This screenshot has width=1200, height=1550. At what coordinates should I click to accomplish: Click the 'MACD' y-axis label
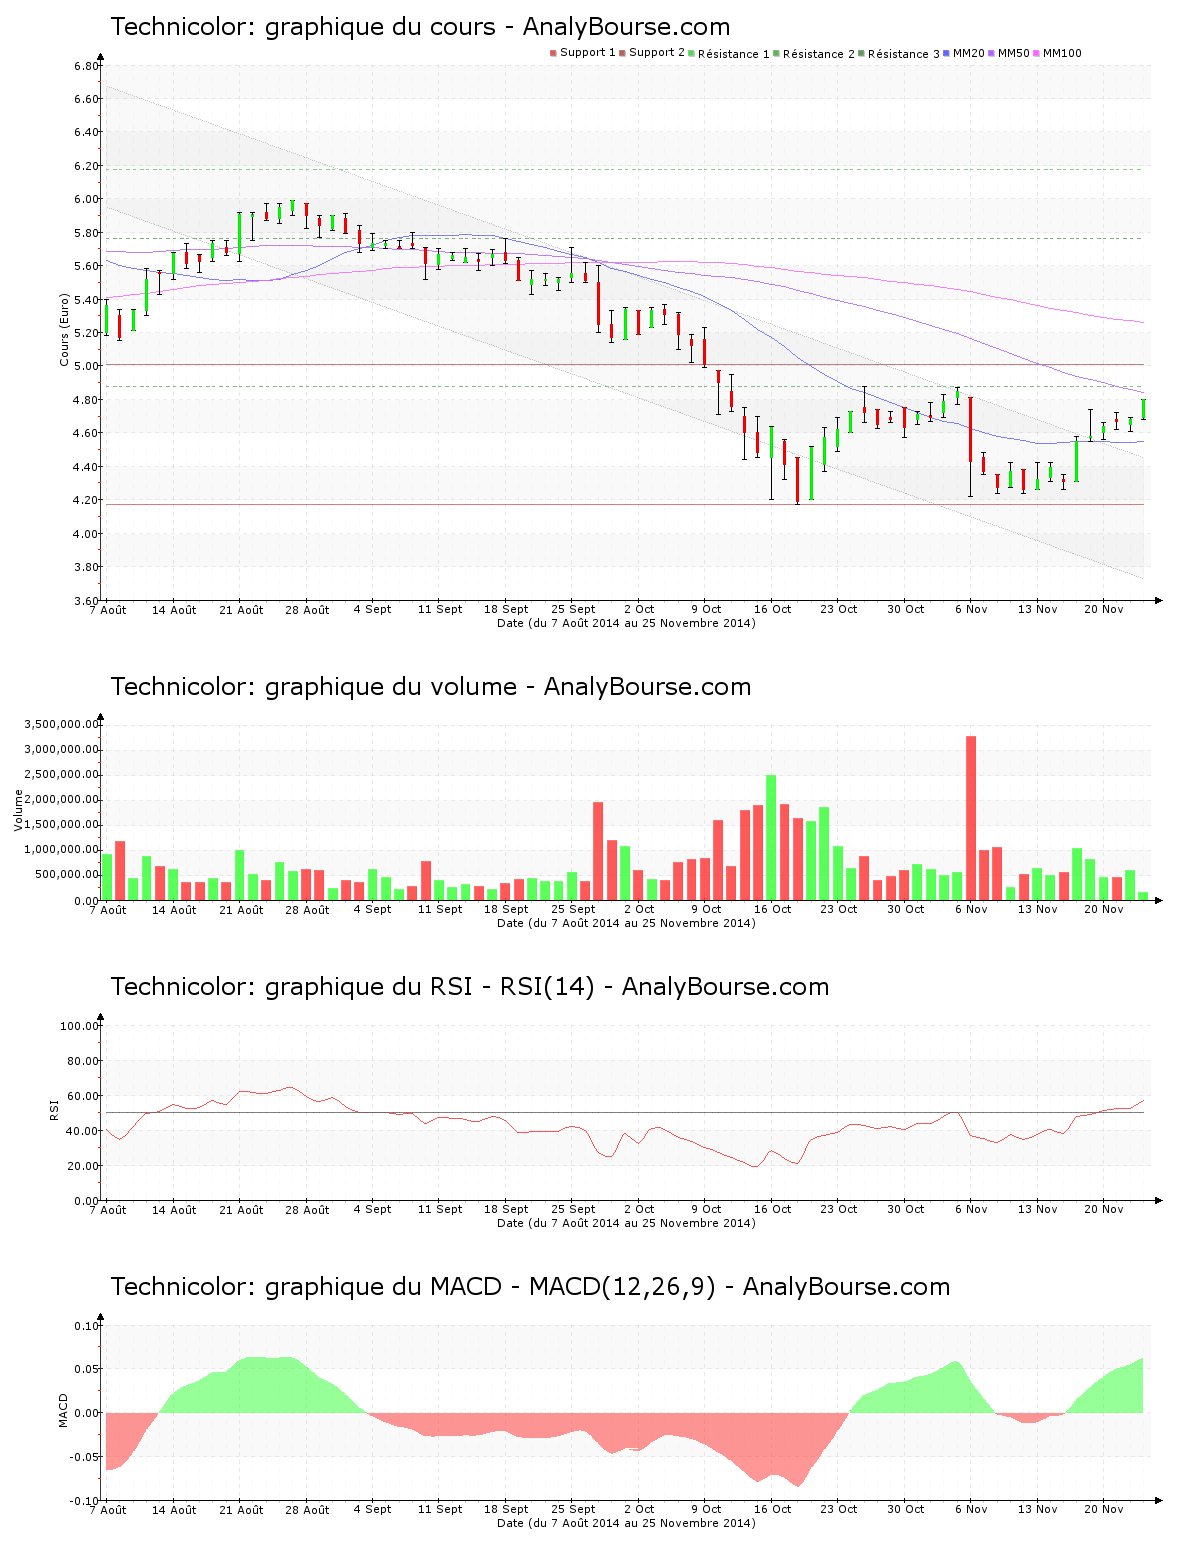[x=64, y=1410]
